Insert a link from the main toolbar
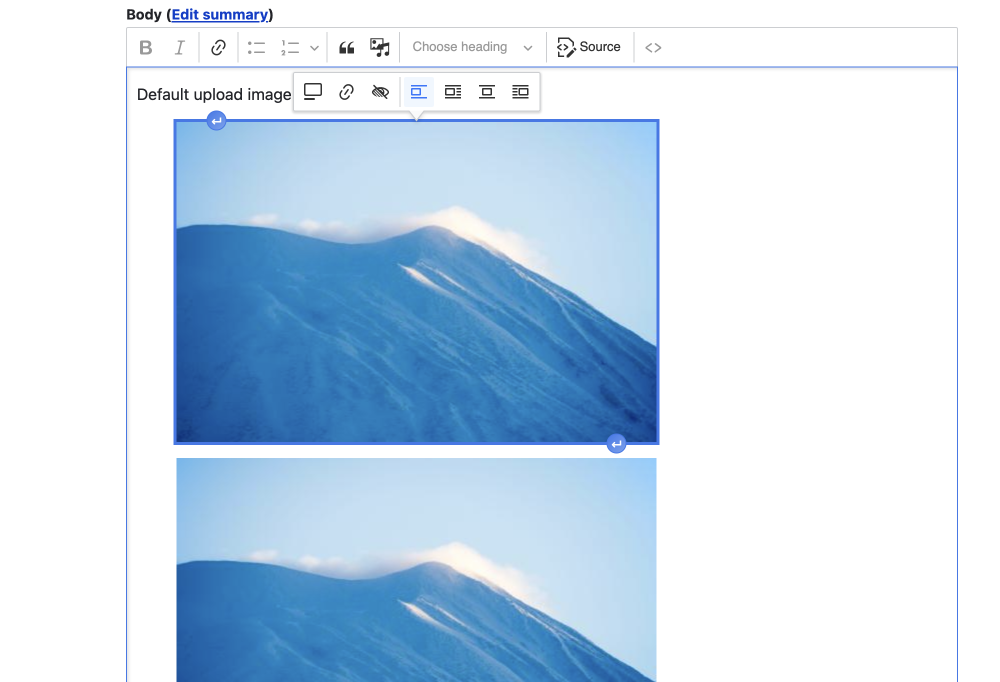The width and height of the screenshot is (1000, 682). coord(218,47)
